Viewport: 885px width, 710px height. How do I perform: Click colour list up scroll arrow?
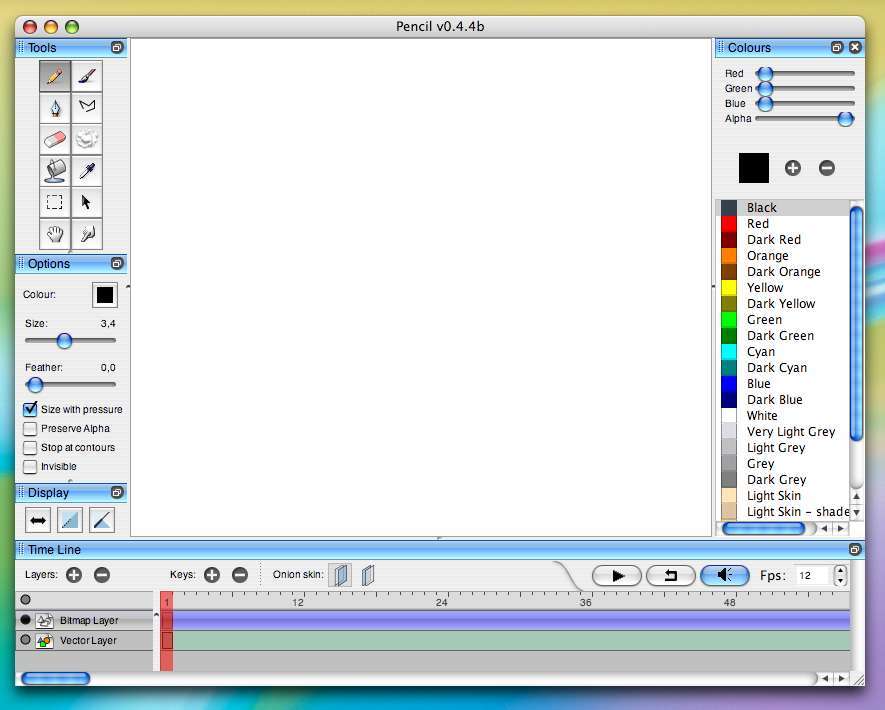[857, 497]
